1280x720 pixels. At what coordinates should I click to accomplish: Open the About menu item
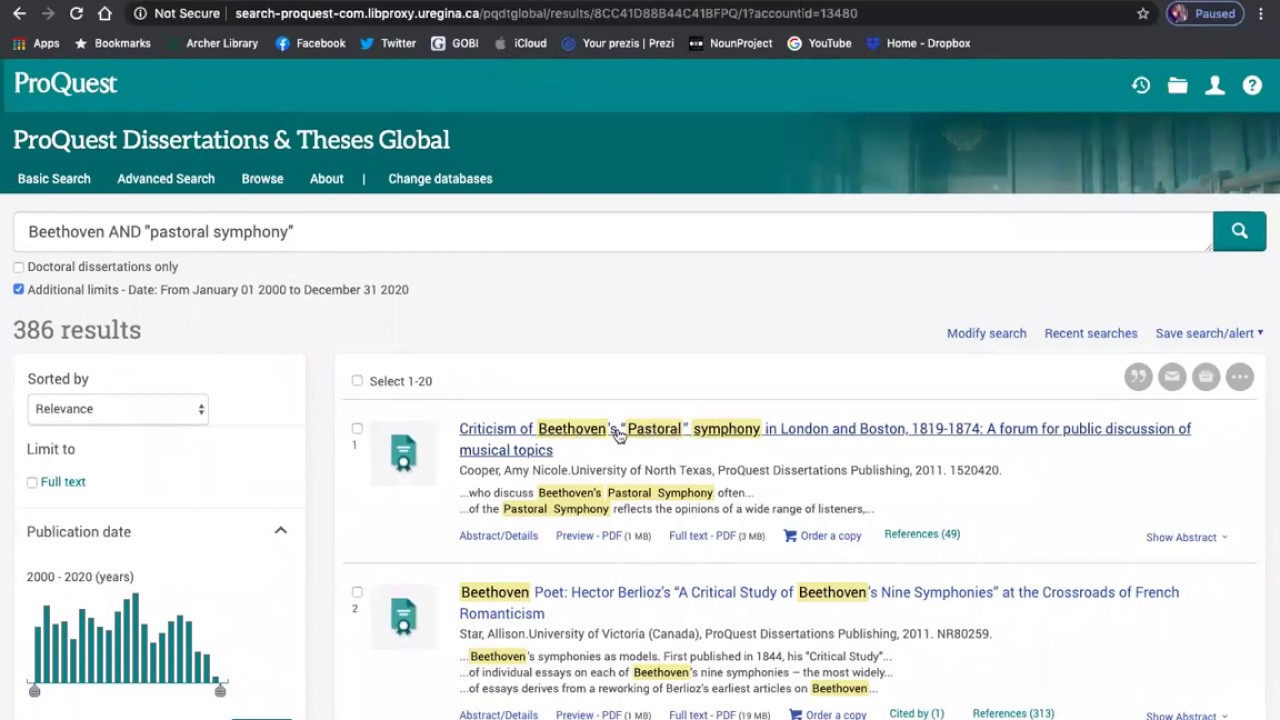tap(326, 179)
